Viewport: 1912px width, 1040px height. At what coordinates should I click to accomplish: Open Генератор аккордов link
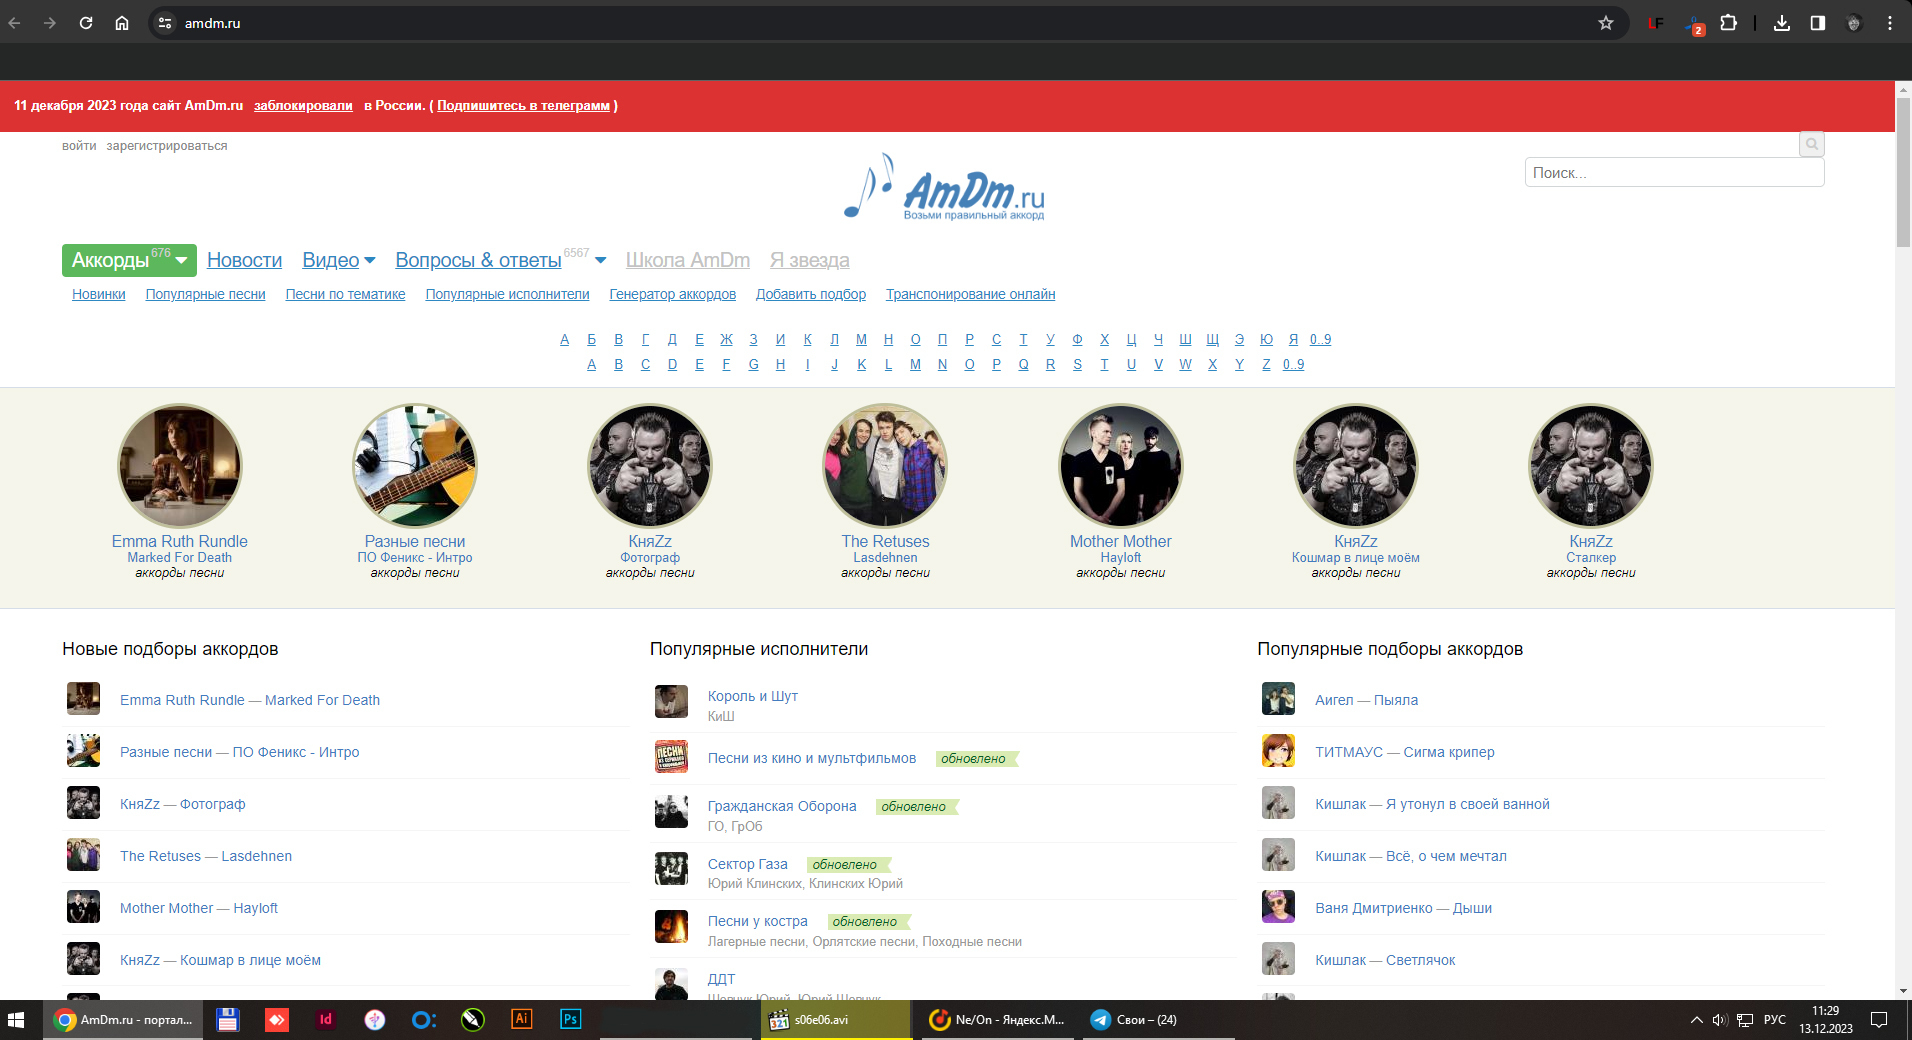(x=673, y=294)
